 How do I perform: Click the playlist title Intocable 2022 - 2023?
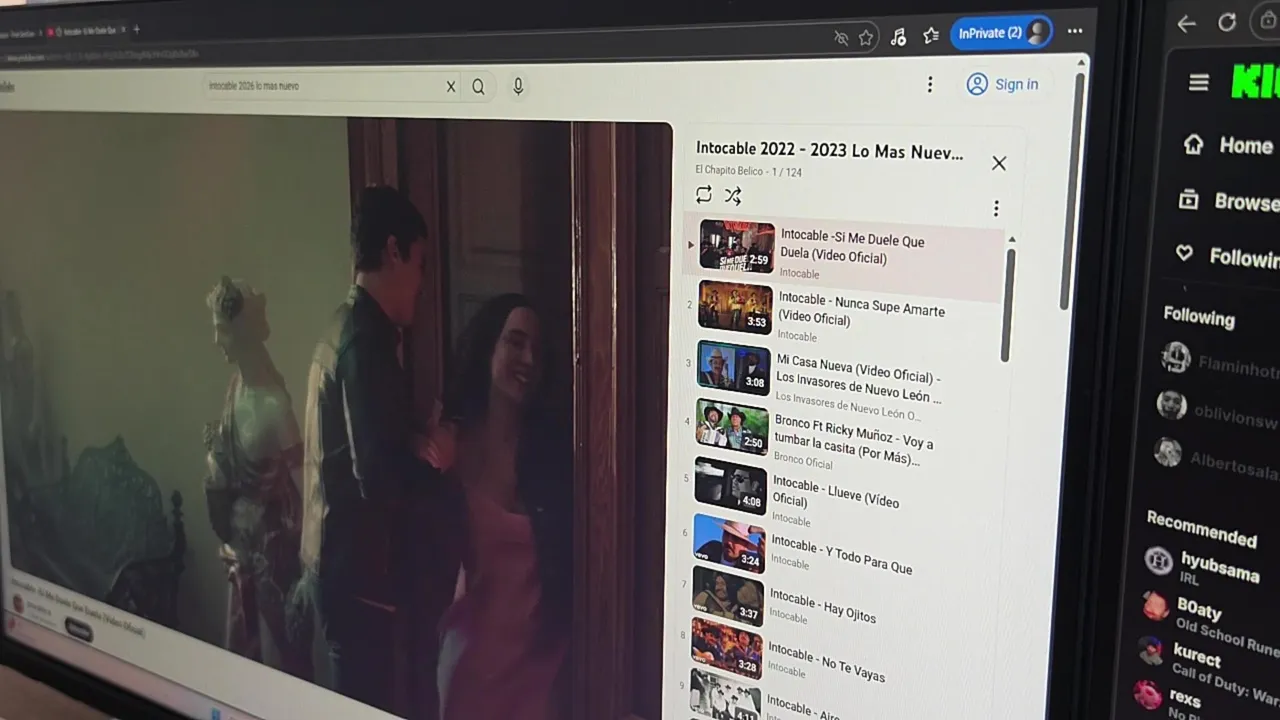[830, 151]
